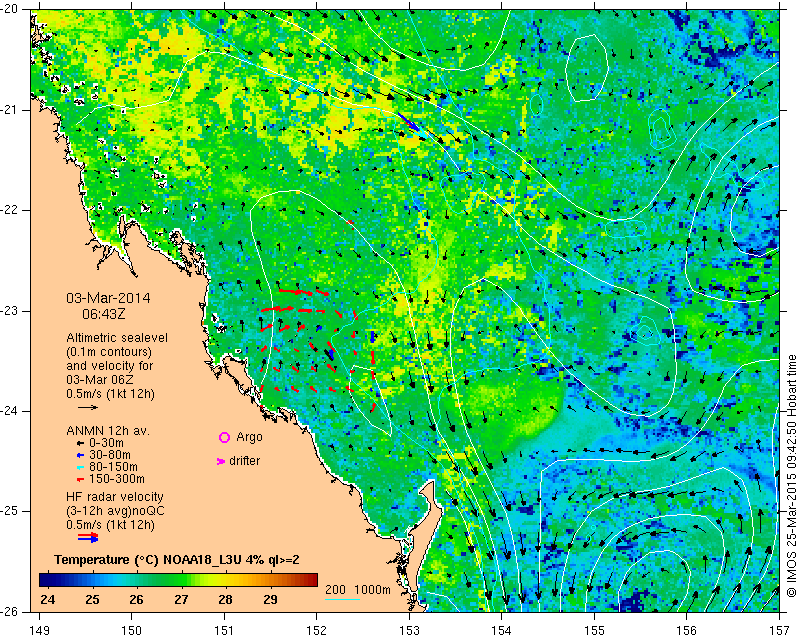Click the longitude axis label "154"
800x640 pixels.
click(x=502, y=631)
